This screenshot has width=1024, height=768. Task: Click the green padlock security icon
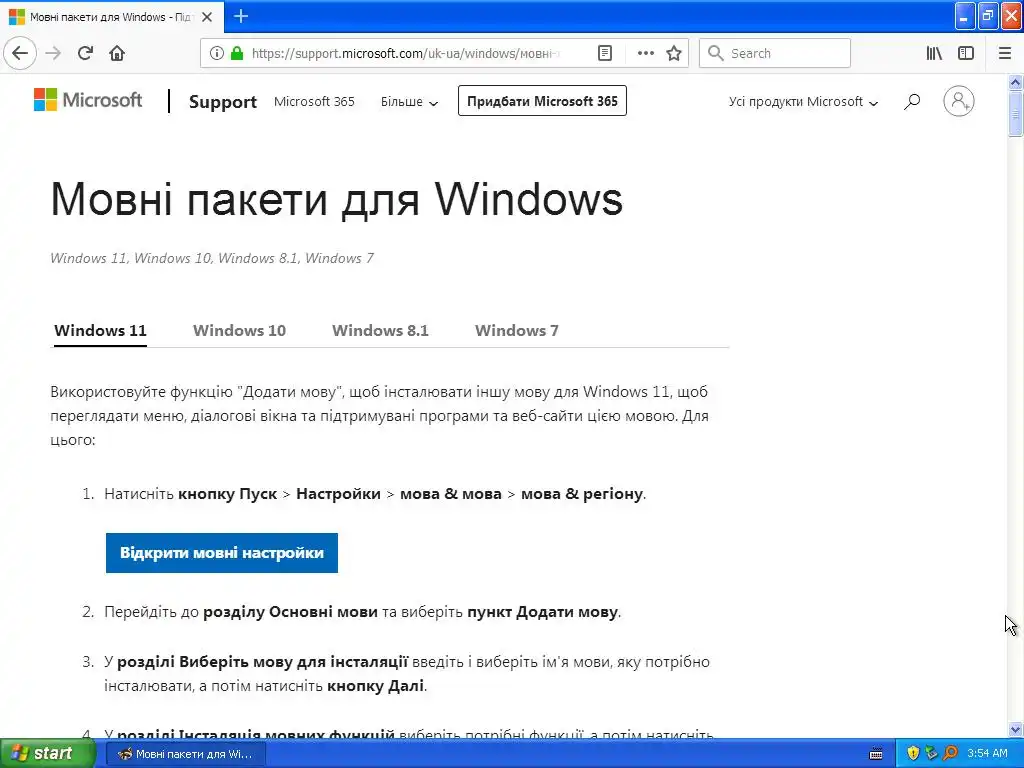tap(236, 53)
